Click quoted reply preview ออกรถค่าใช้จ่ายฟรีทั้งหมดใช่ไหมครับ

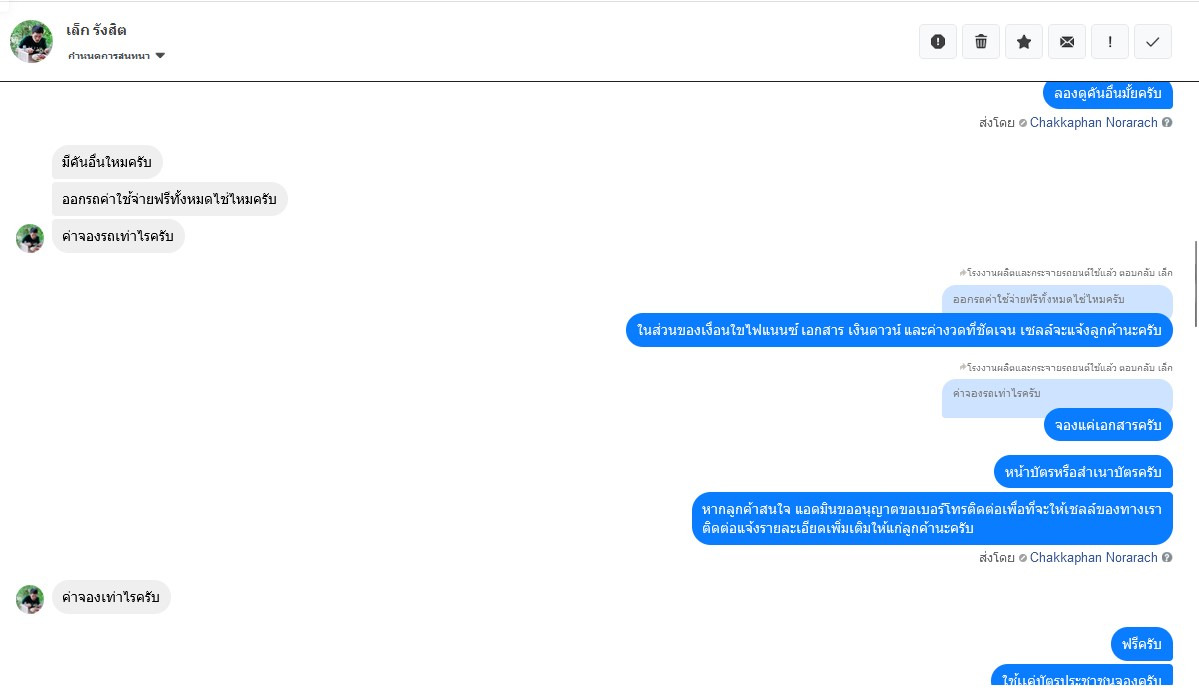(1039, 299)
